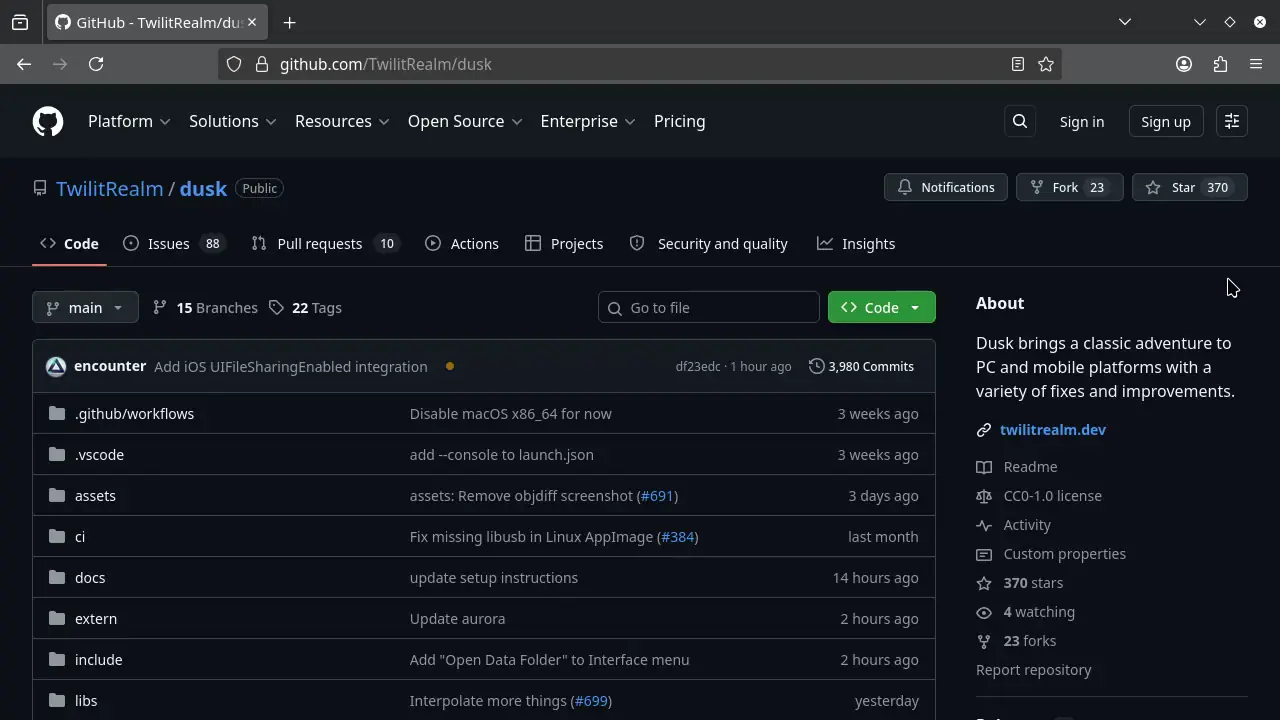The width and height of the screenshot is (1280, 720).
Task: Open commit df23edc hash link
Action: click(x=698, y=367)
